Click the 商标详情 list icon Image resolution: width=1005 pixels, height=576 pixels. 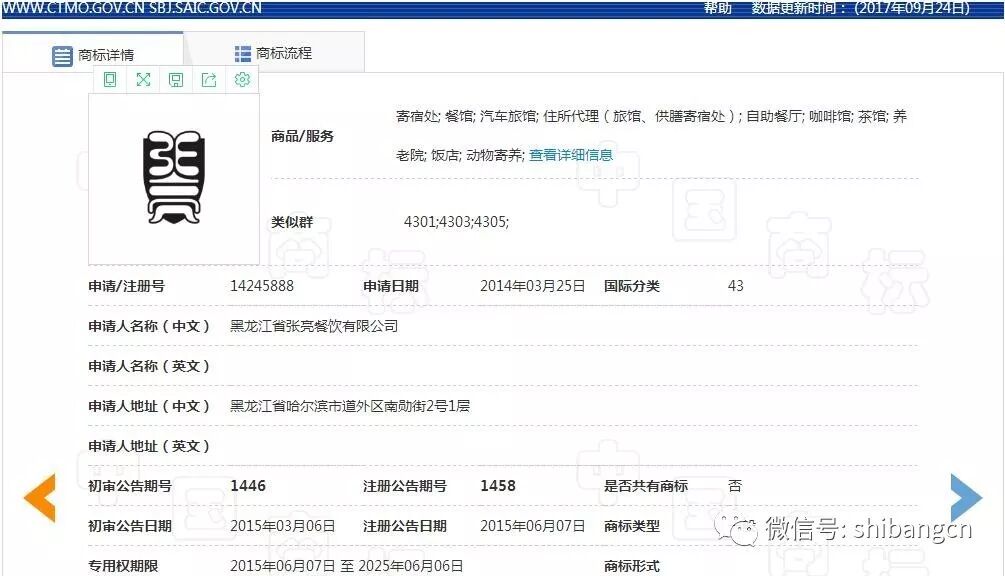pyautogui.click(x=62, y=56)
